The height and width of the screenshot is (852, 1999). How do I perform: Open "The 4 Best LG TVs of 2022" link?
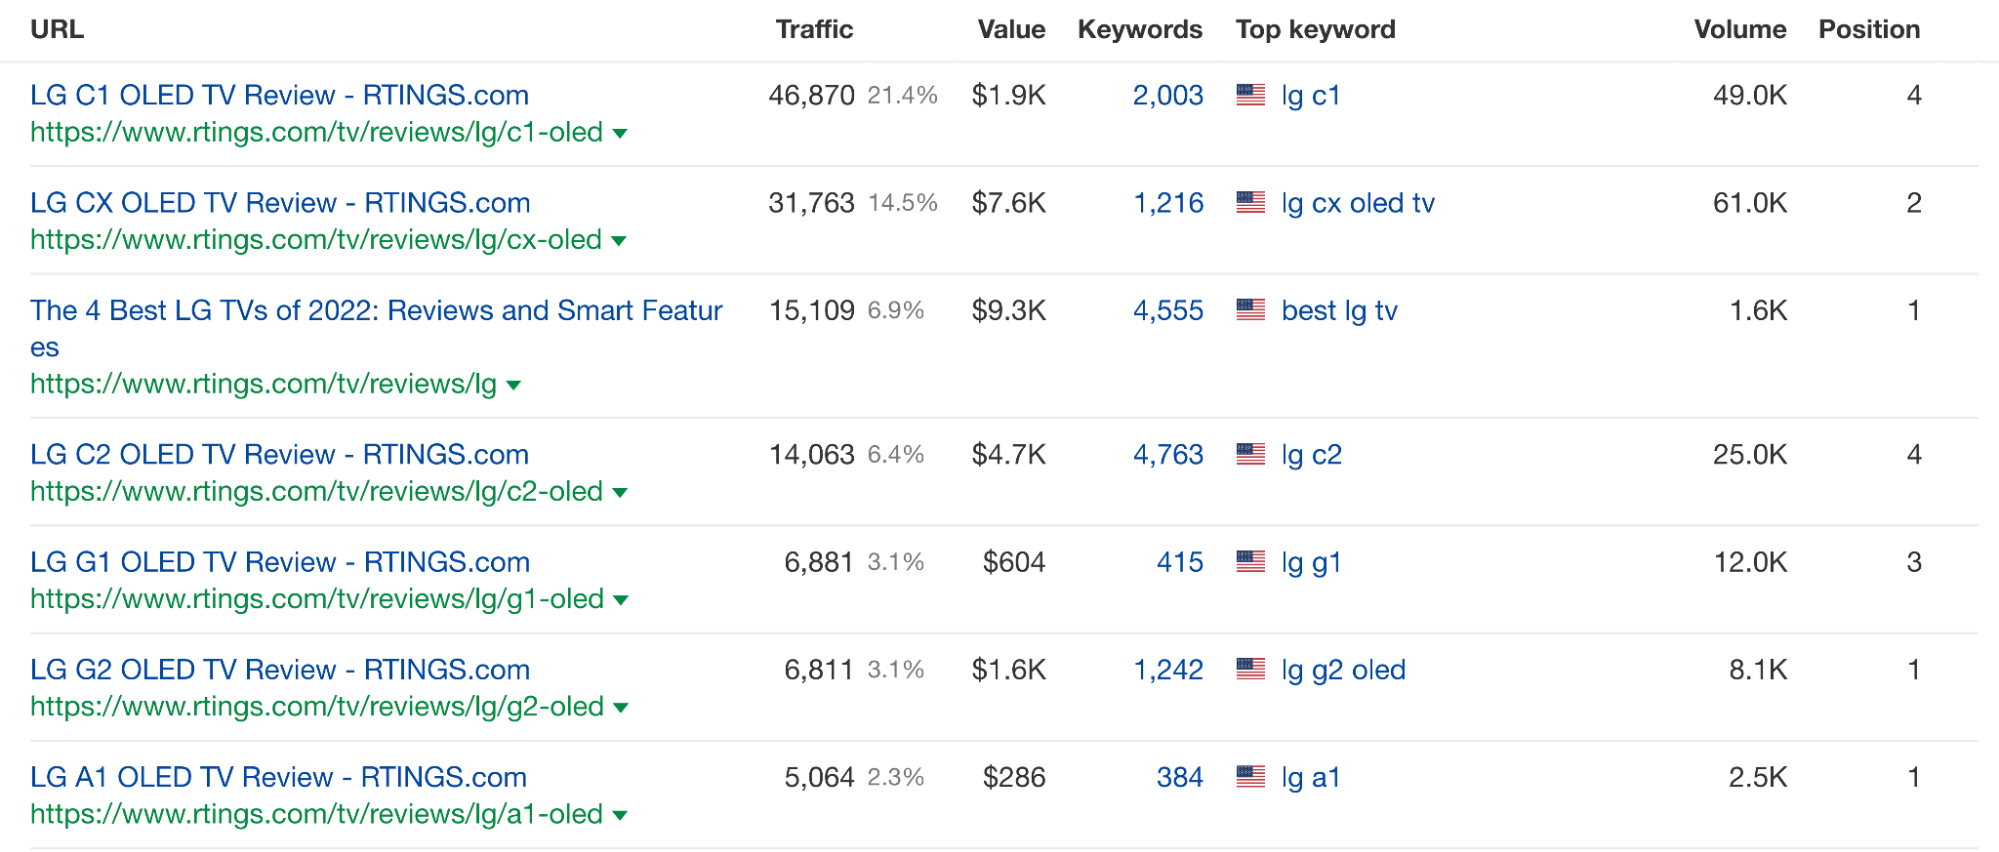(375, 311)
